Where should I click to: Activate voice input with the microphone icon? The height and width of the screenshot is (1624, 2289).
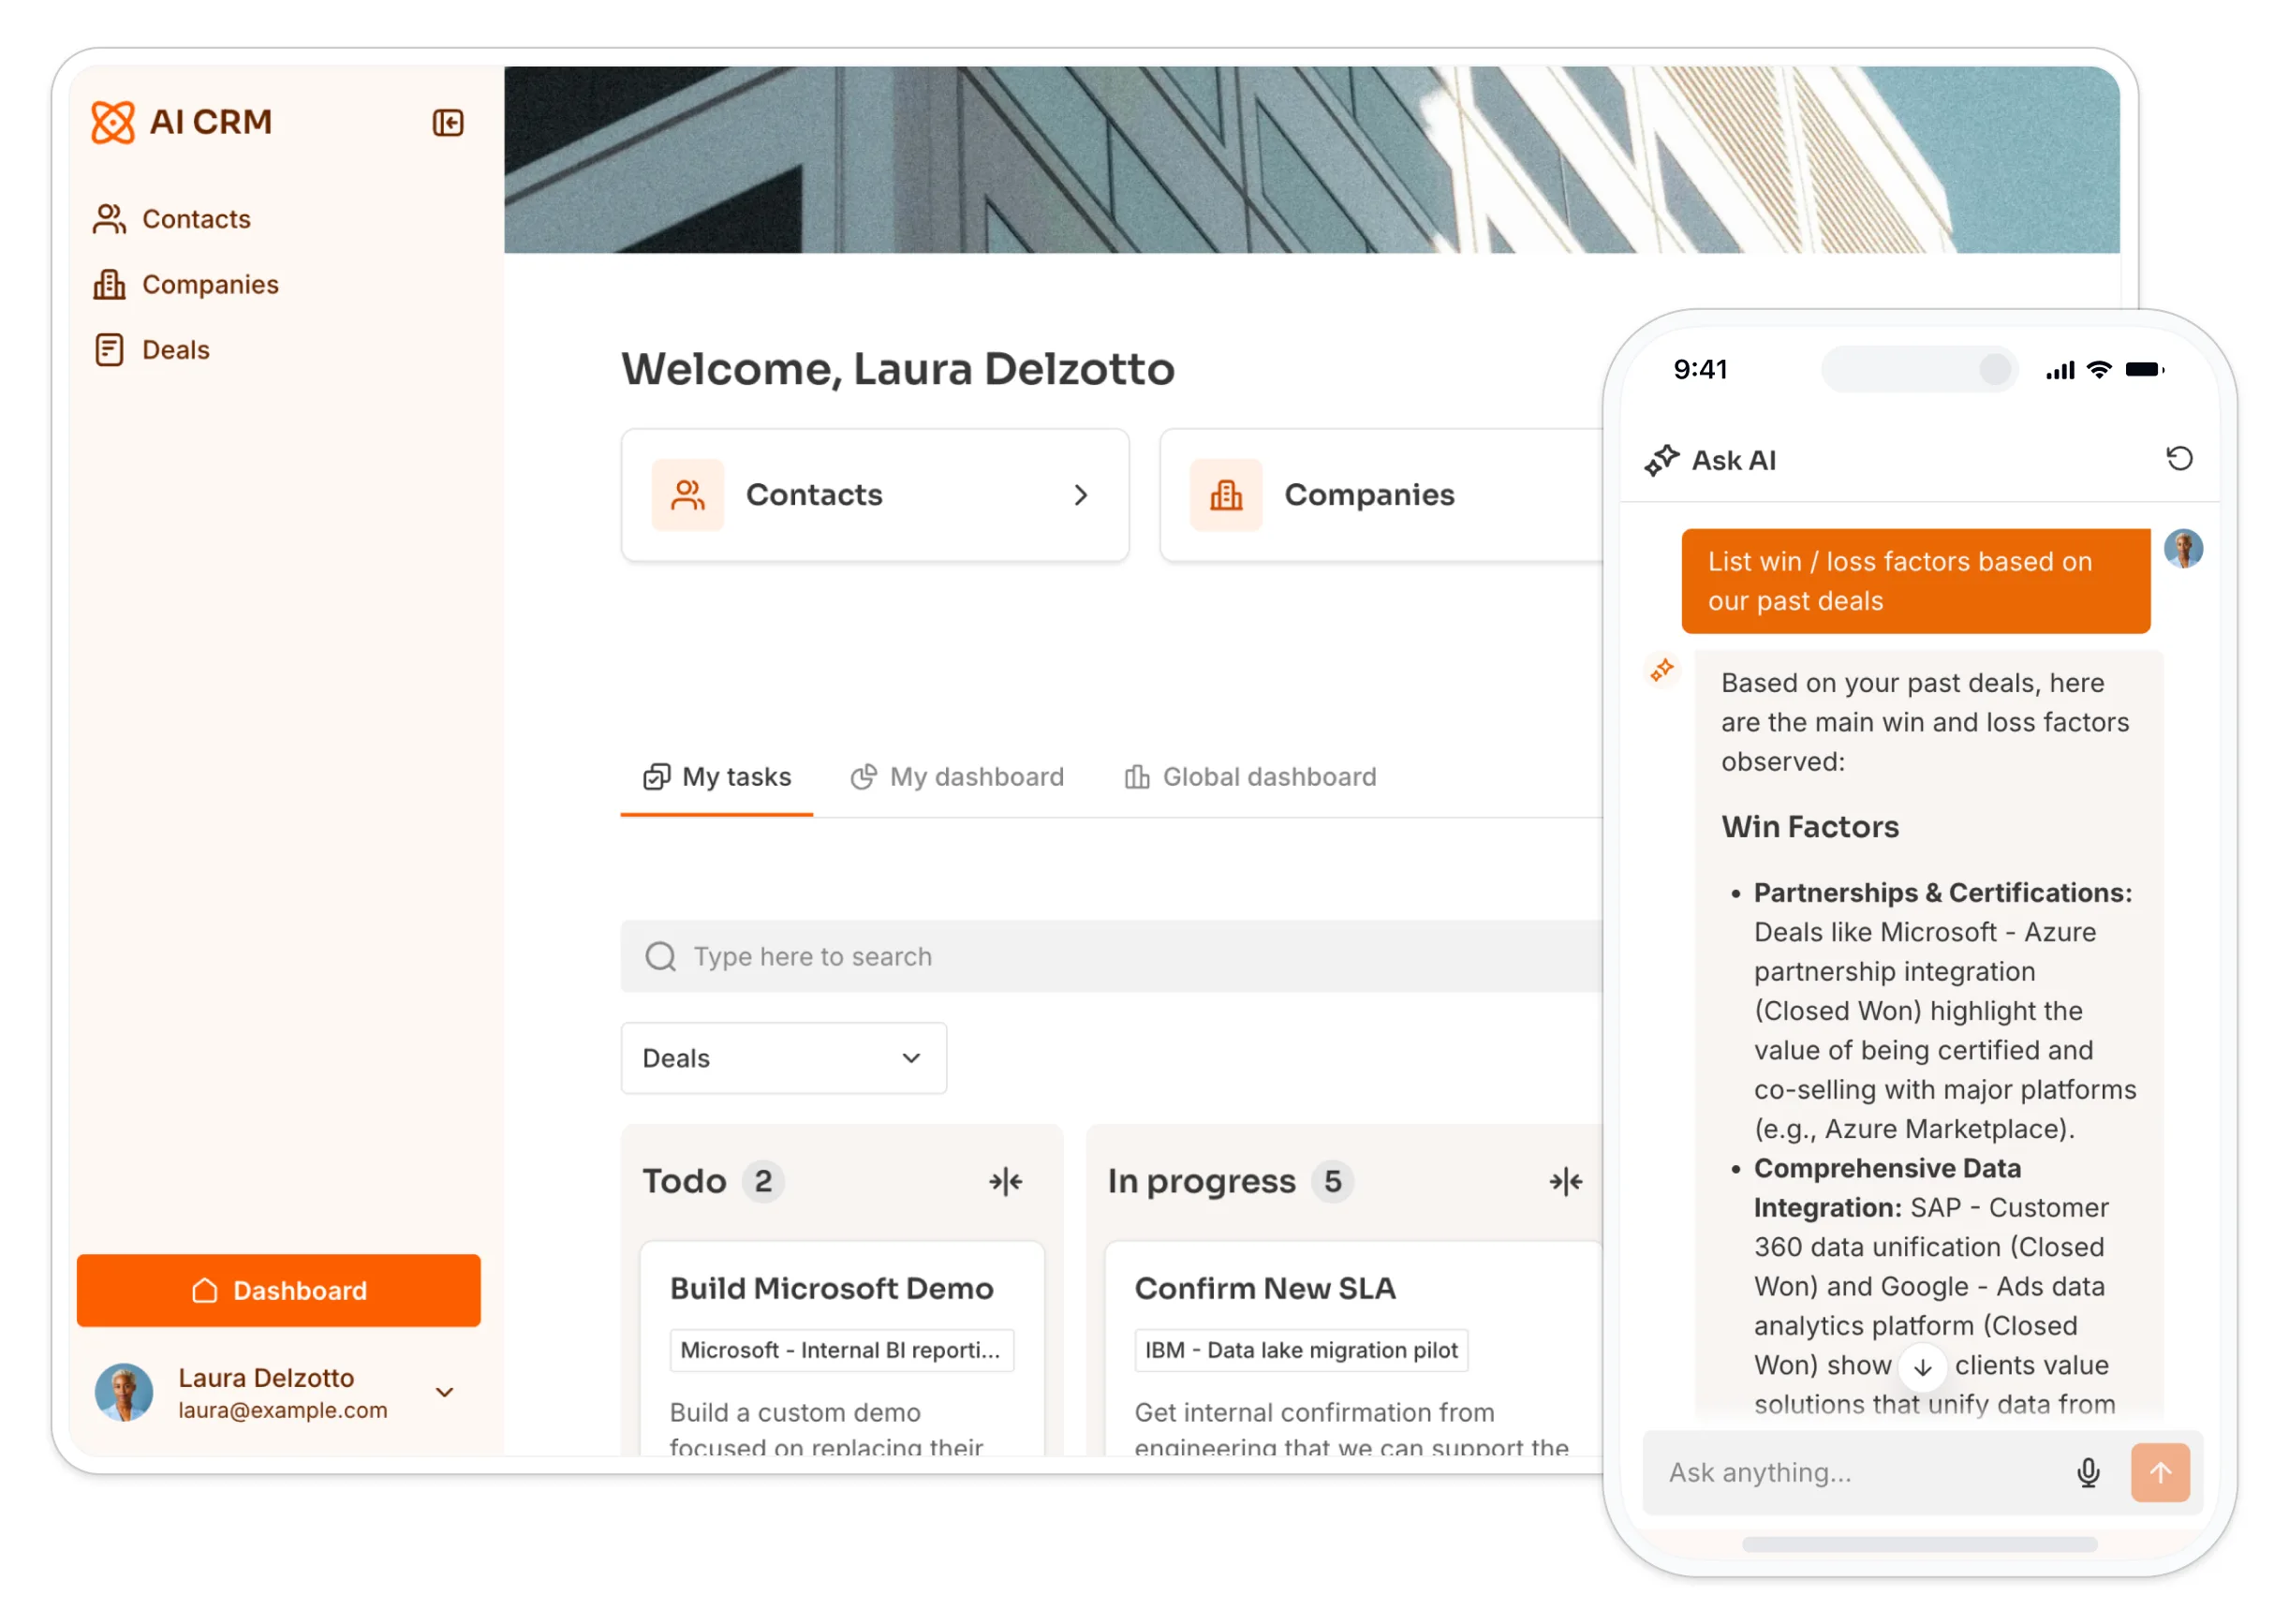coord(2088,1472)
